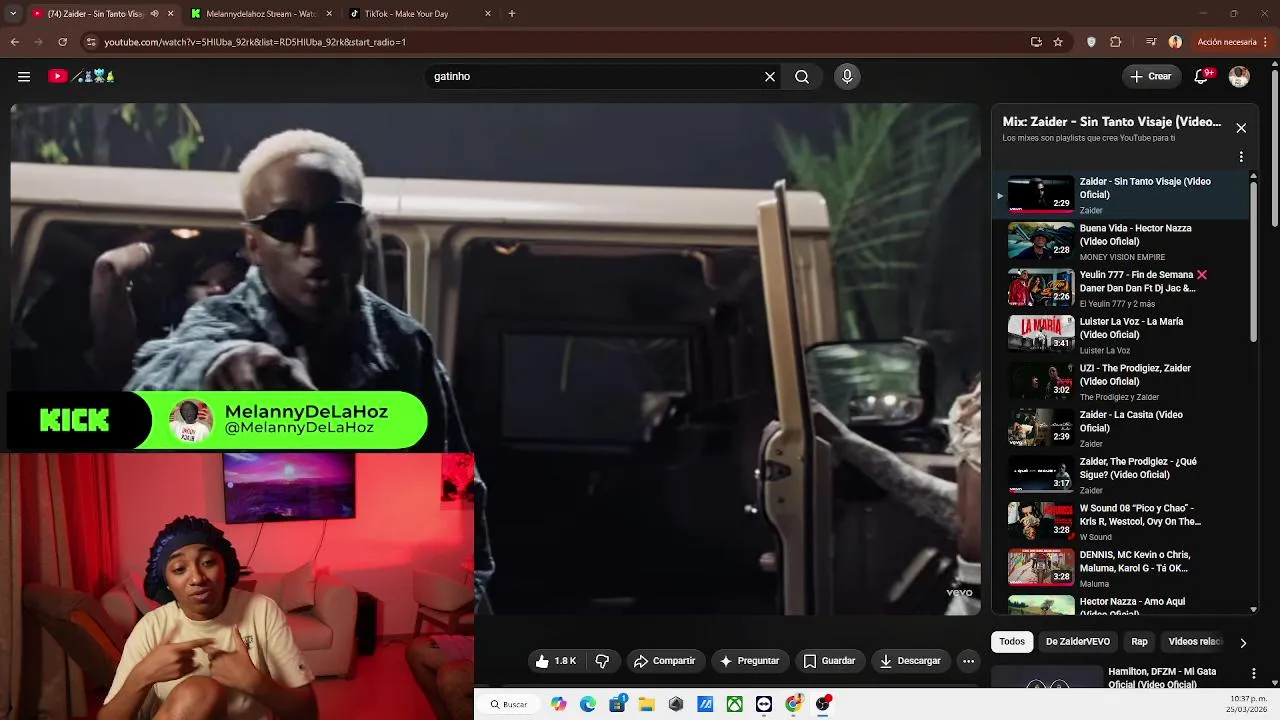Close the Mix playlist panel
The width and height of the screenshot is (1280, 720).
[x=1241, y=128]
